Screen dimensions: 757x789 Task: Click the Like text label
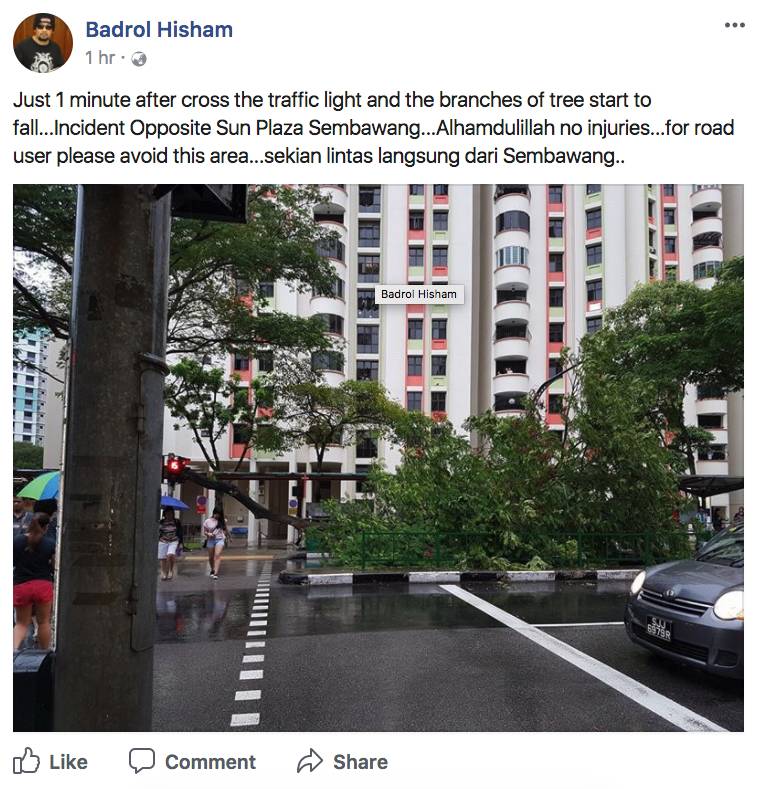[x=68, y=762]
